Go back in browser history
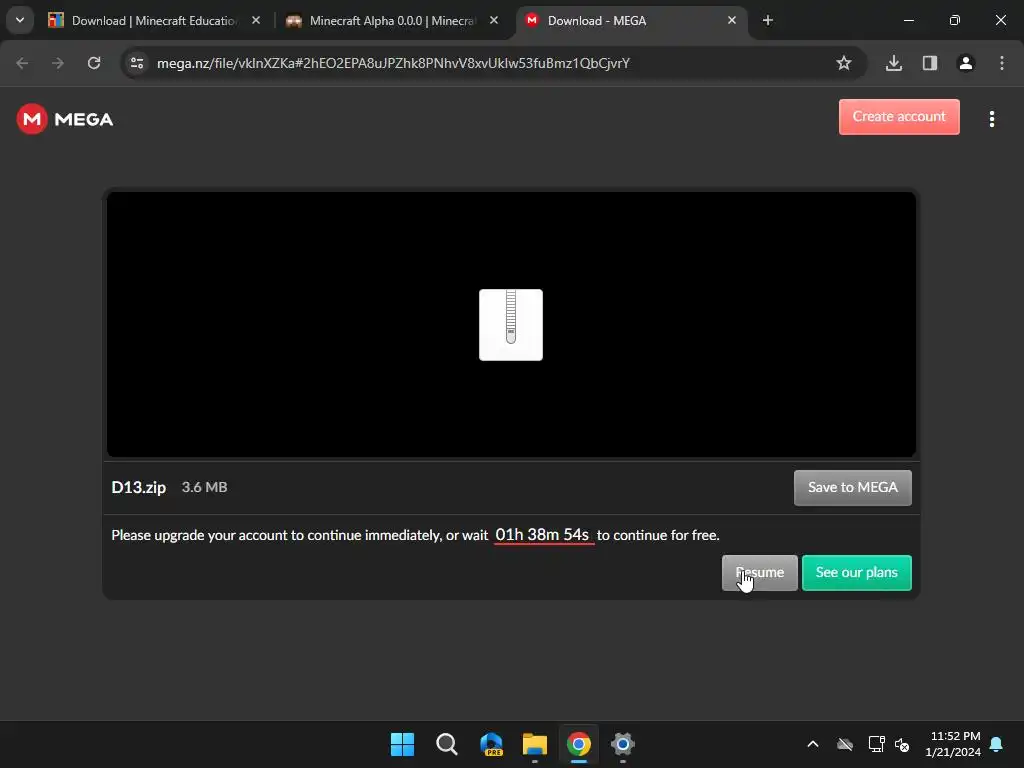The width and height of the screenshot is (1024, 768). click(22, 63)
